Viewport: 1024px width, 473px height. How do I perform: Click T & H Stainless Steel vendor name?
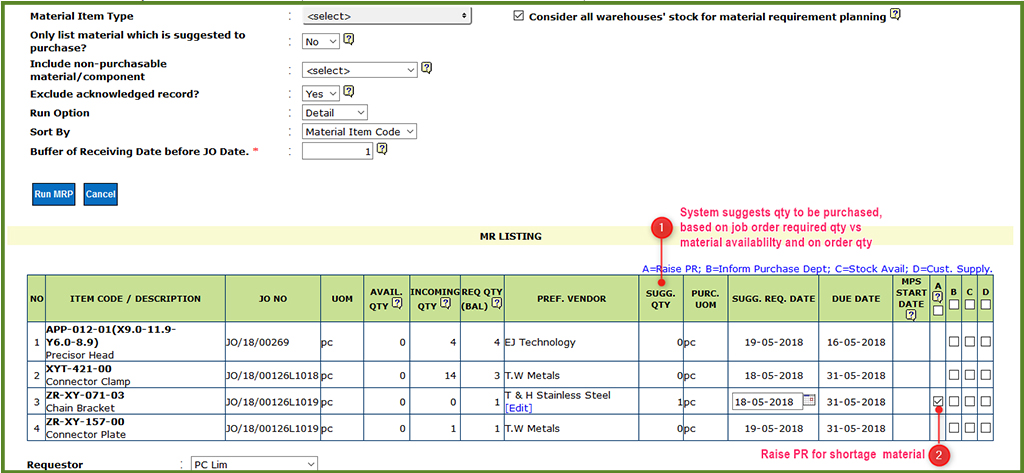(x=558, y=395)
